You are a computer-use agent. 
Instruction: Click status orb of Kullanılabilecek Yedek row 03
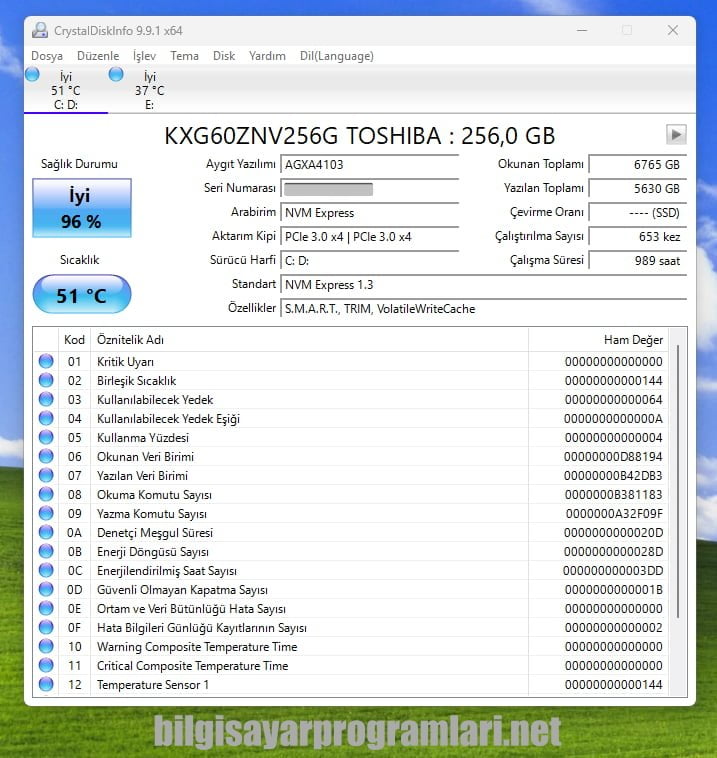point(46,399)
